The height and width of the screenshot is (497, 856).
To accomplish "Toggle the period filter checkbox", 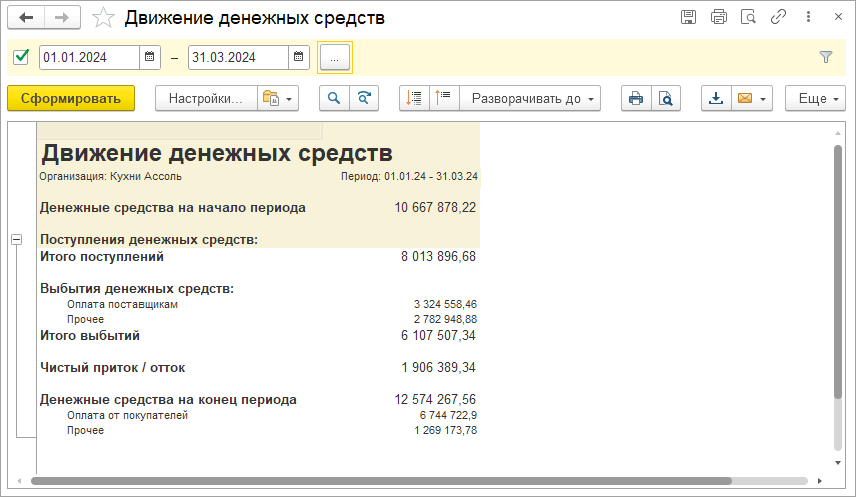I will 21,57.
